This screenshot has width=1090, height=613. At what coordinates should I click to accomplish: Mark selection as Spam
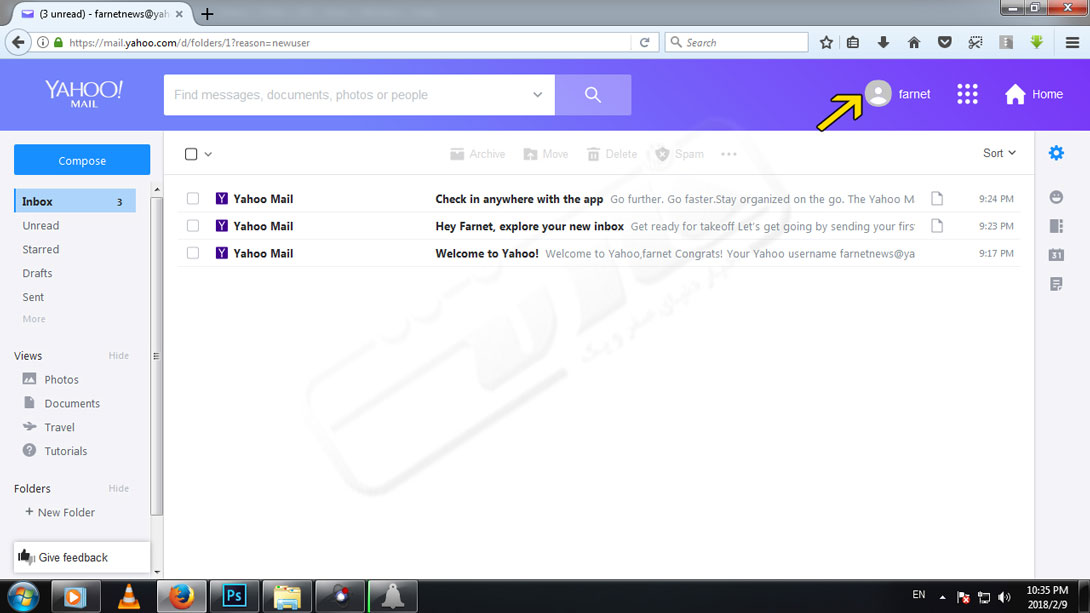pyautogui.click(x=679, y=154)
